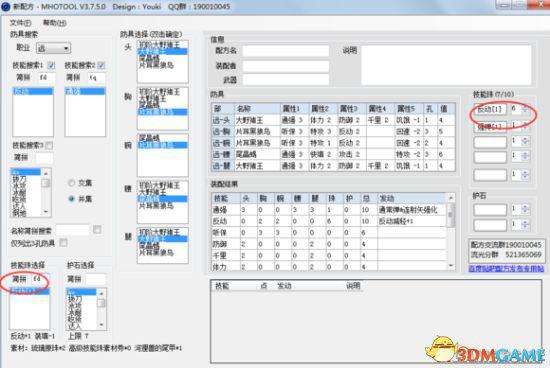Expand the 职业 dropdown
The image size is (550, 368).
(66, 48)
